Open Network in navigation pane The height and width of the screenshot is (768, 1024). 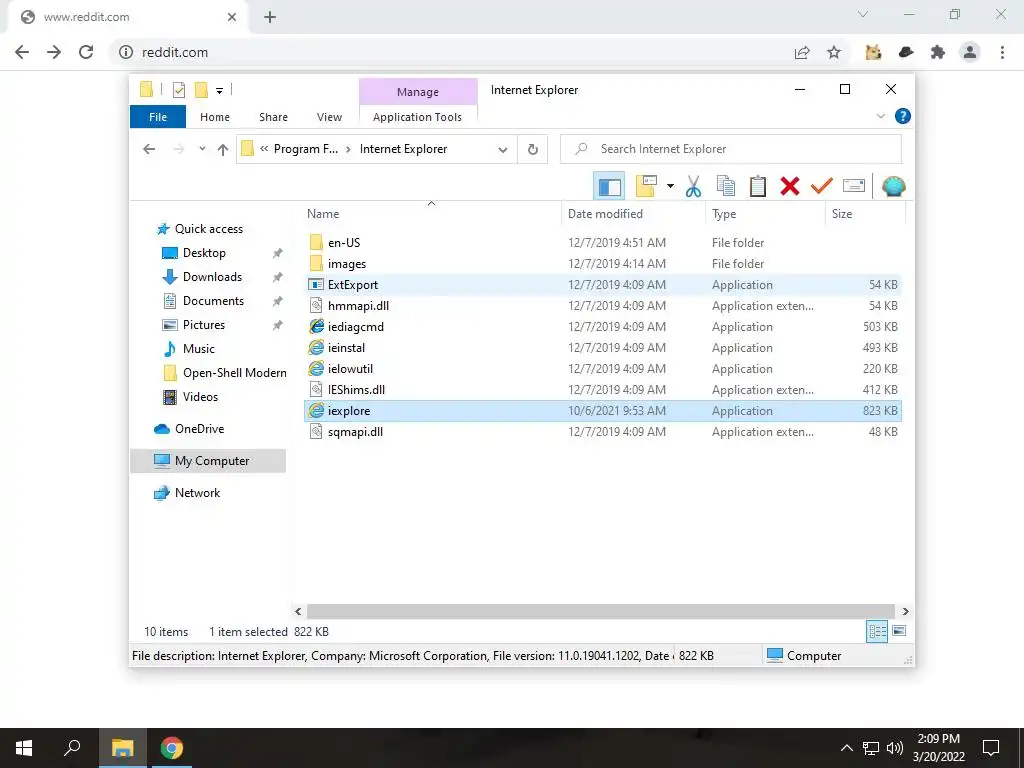pos(197,493)
